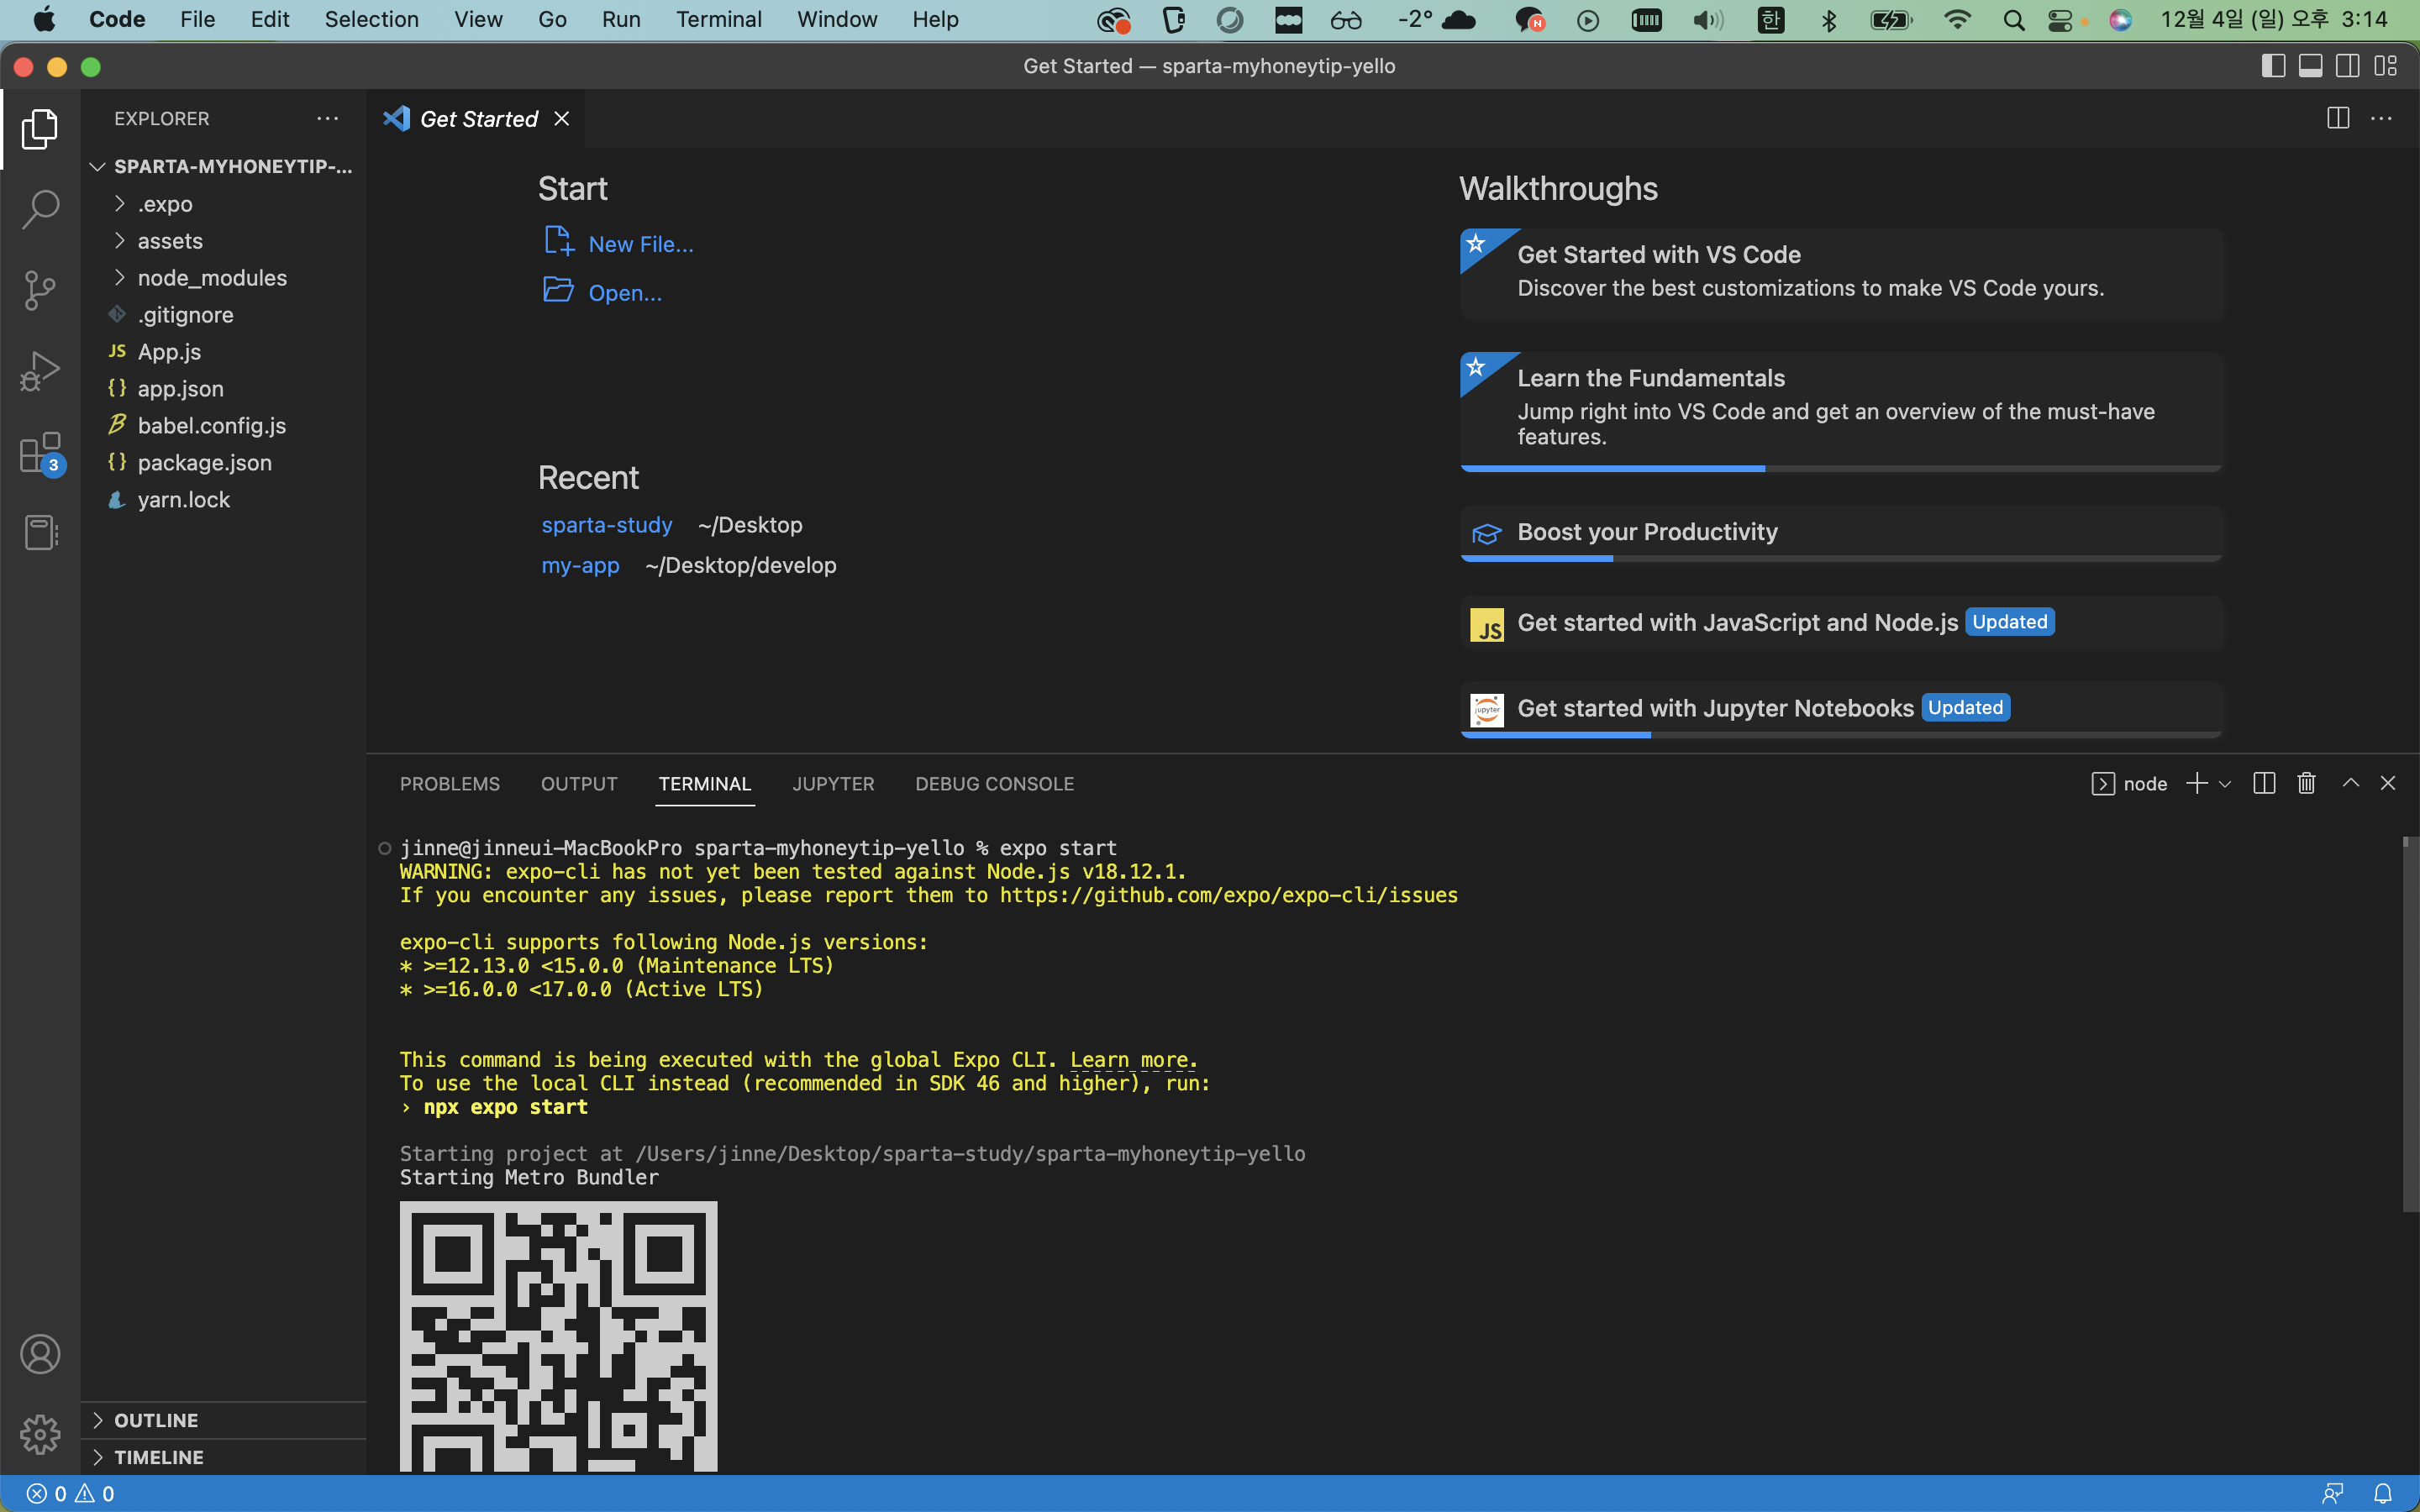Open the Manage gear icon
This screenshot has width=2420, height=1512.
pos(40,1434)
